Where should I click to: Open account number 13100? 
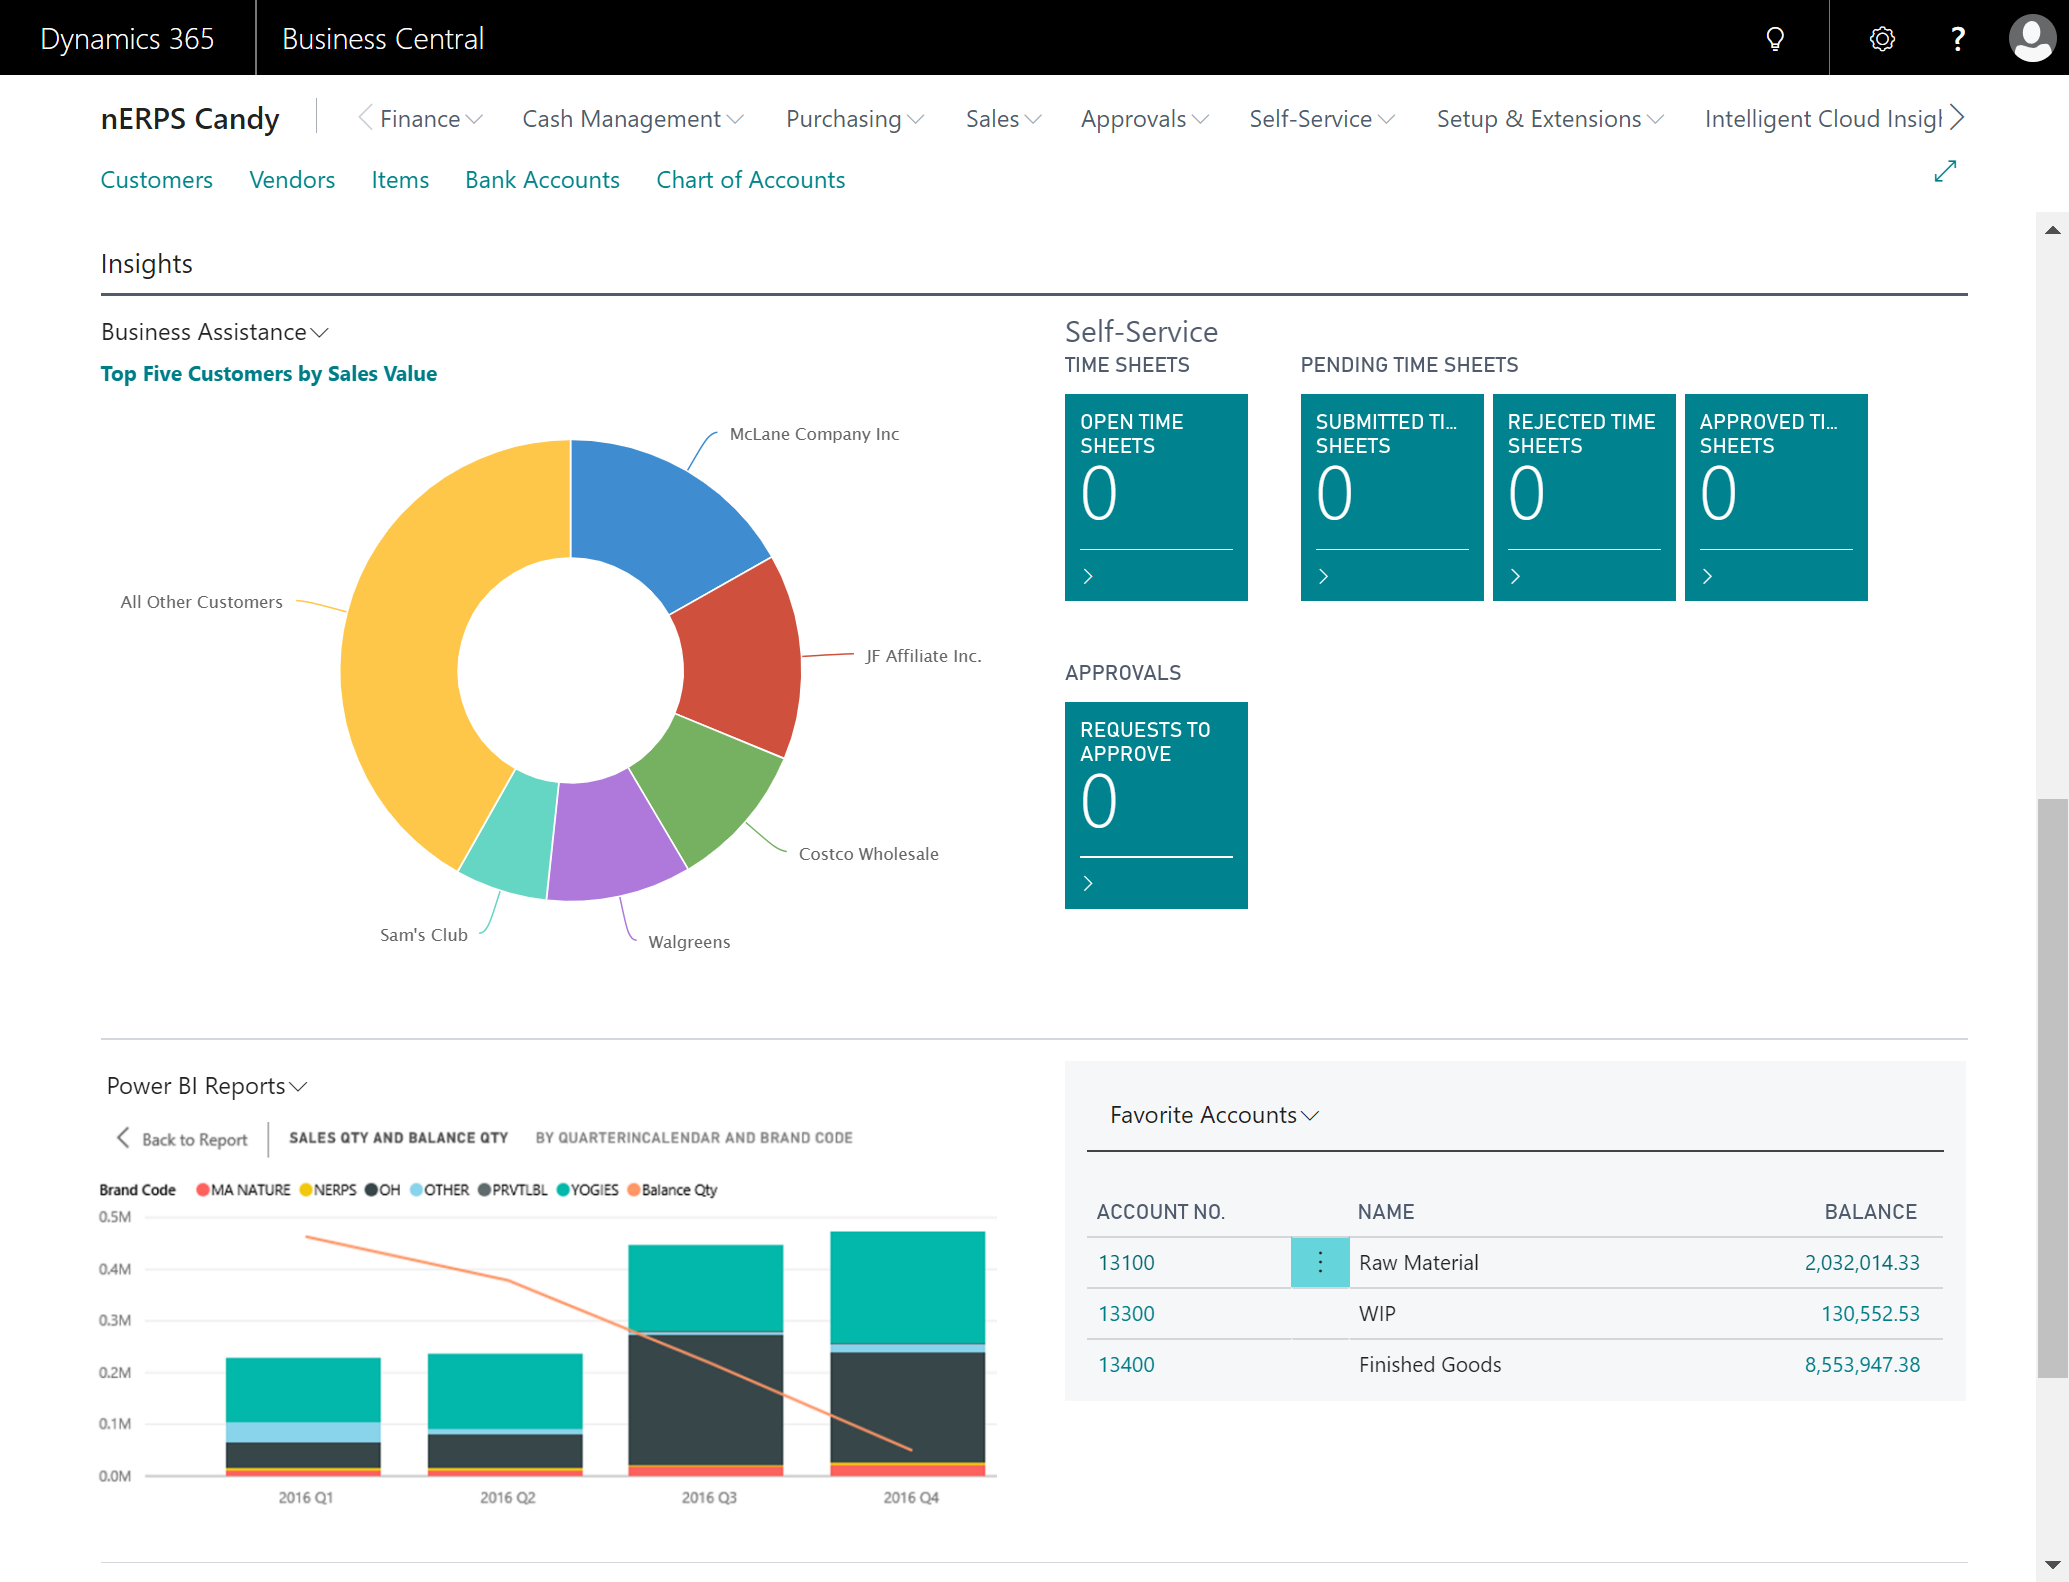click(x=1126, y=1263)
